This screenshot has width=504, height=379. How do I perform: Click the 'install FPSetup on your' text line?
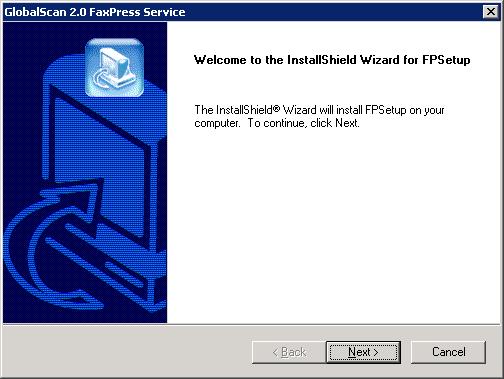(x=390, y=110)
